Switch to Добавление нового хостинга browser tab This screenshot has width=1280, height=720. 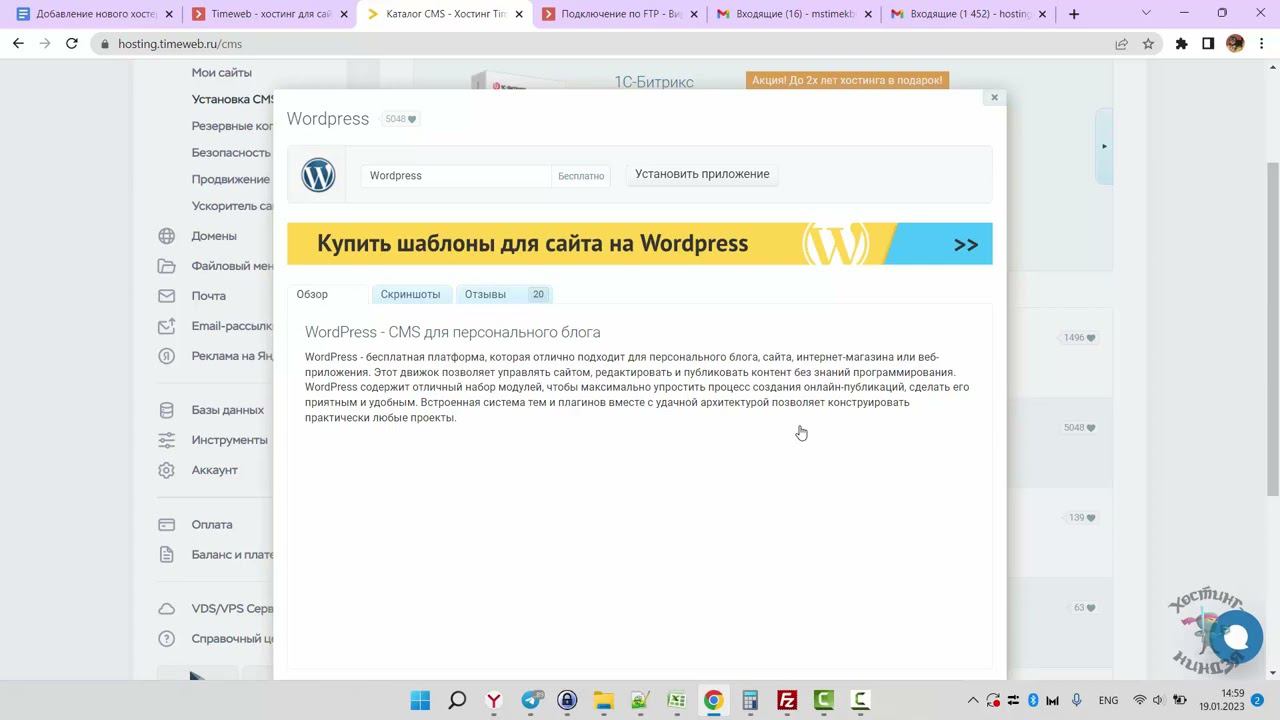[87, 14]
